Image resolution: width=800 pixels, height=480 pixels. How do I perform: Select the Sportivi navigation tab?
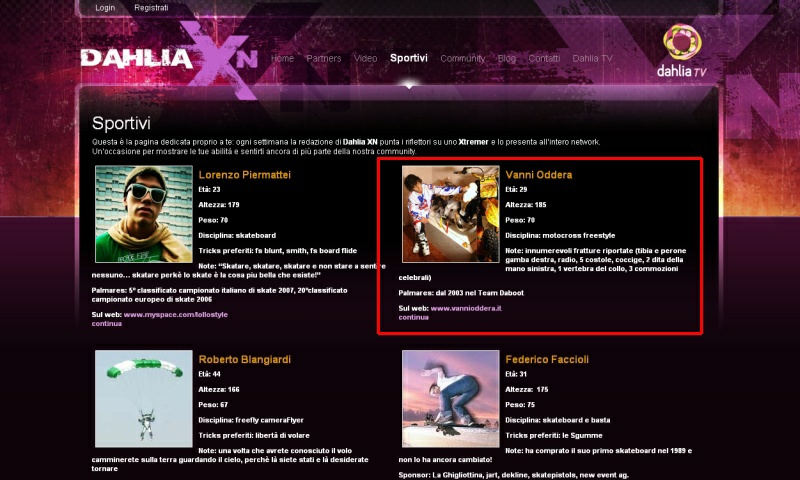[x=409, y=58]
